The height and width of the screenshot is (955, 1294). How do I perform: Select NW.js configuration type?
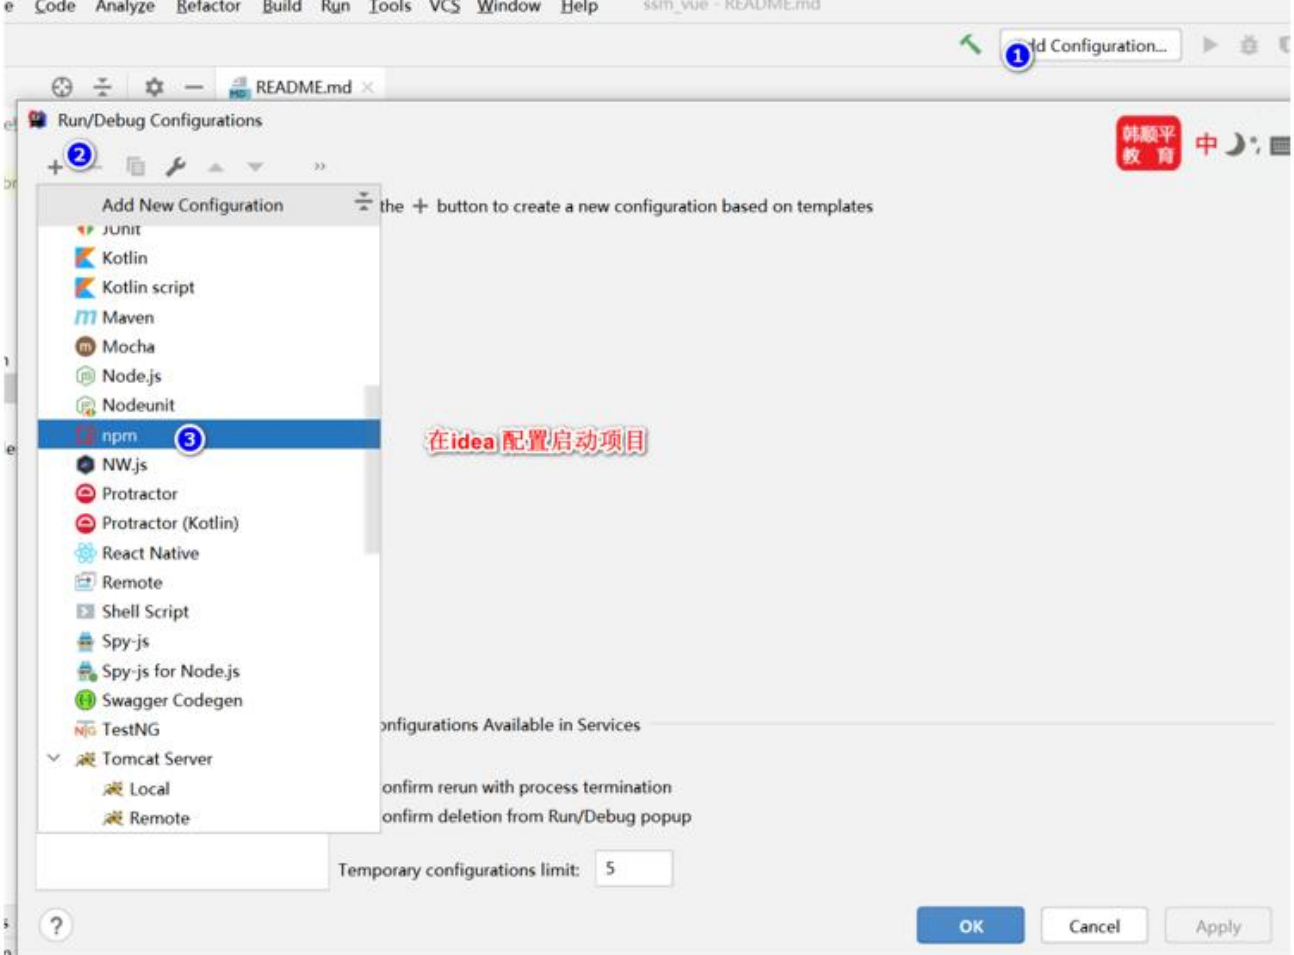point(208,464)
